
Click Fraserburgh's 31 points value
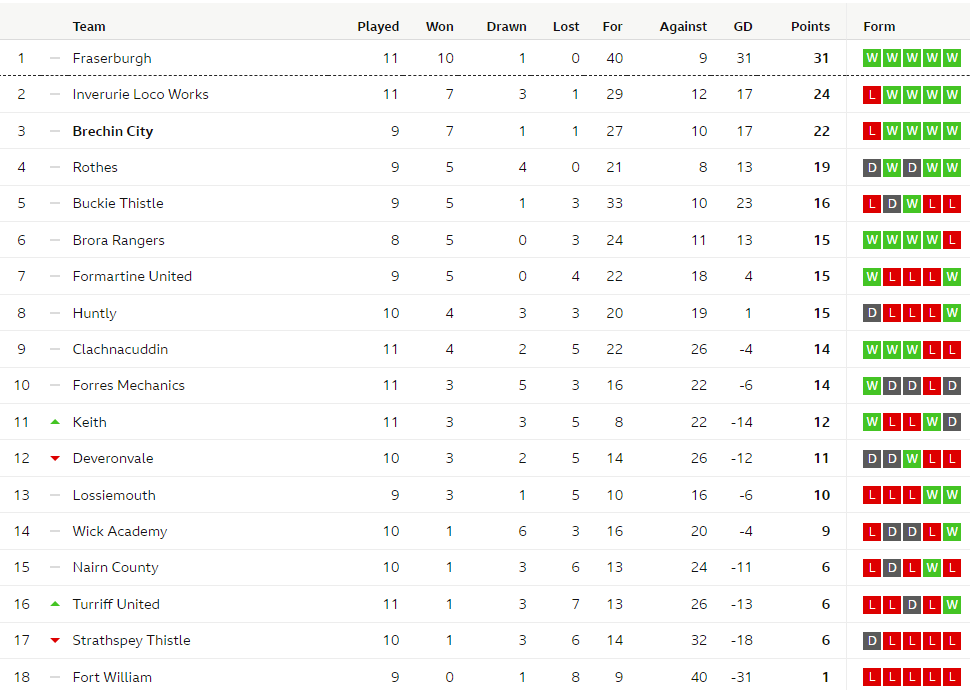click(x=821, y=58)
